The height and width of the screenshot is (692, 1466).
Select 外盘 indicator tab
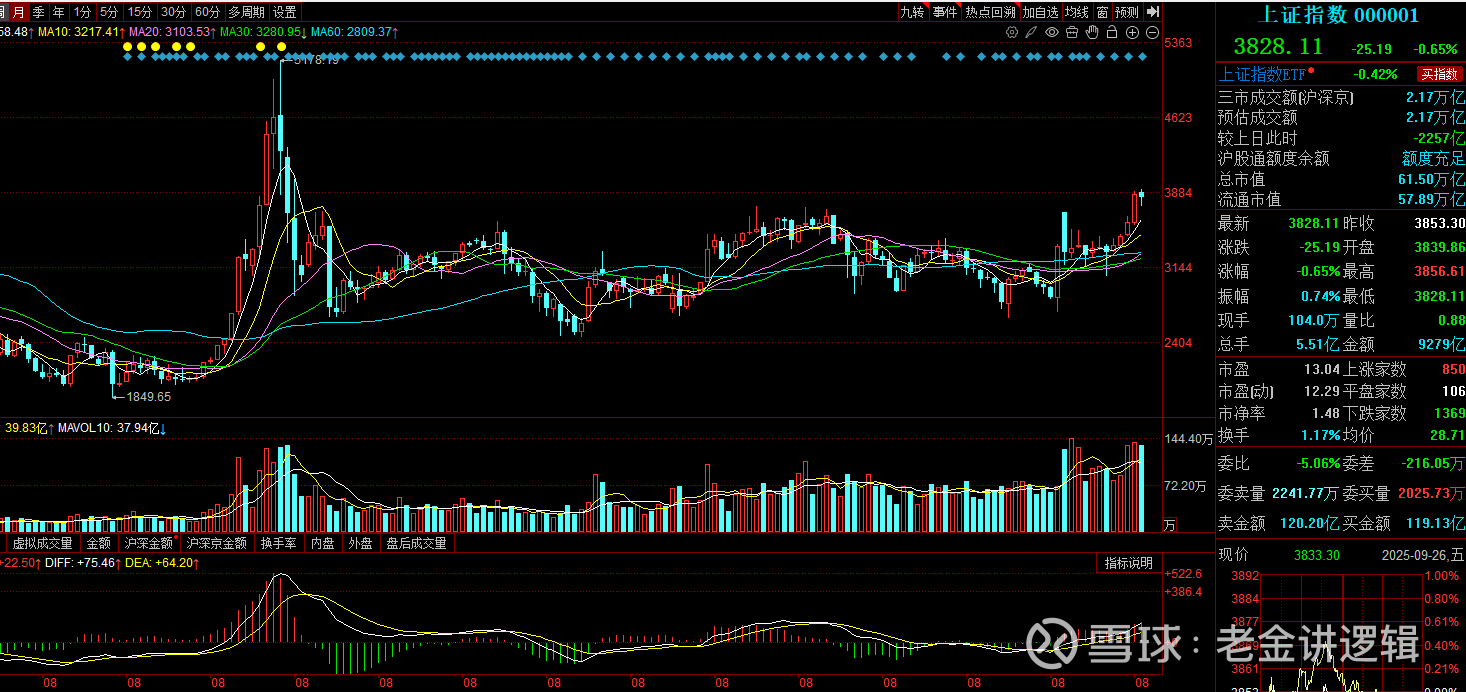pyautogui.click(x=360, y=543)
